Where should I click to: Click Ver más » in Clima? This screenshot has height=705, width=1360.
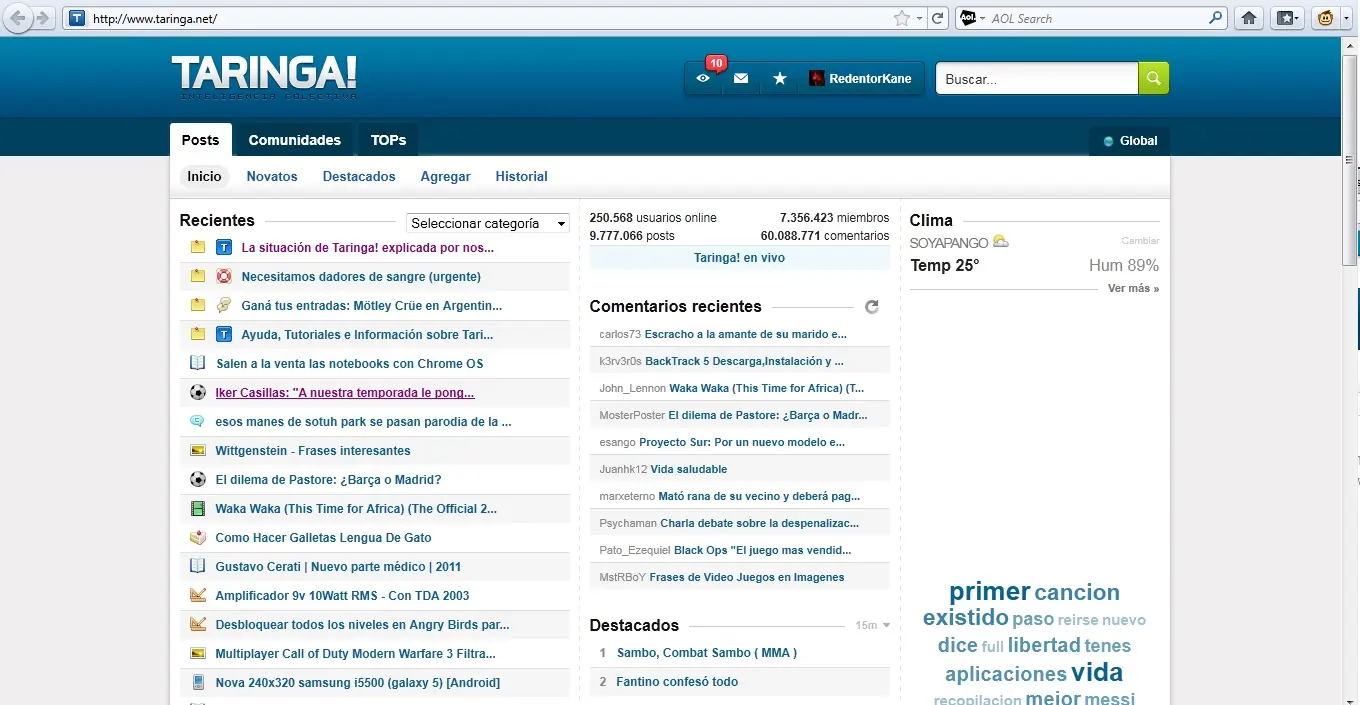[1134, 288]
